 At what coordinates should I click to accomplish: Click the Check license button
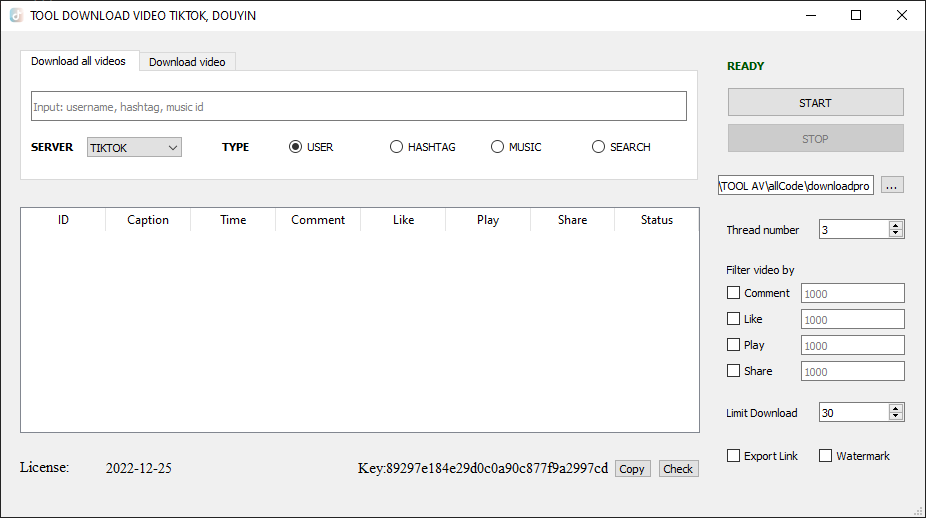click(x=679, y=469)
